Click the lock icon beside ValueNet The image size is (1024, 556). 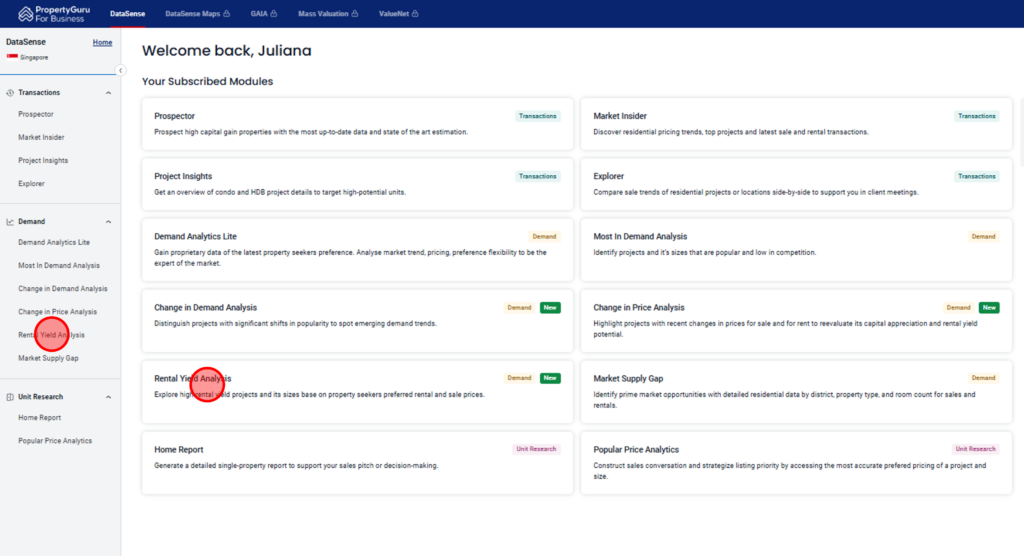[x=415, y=14]
